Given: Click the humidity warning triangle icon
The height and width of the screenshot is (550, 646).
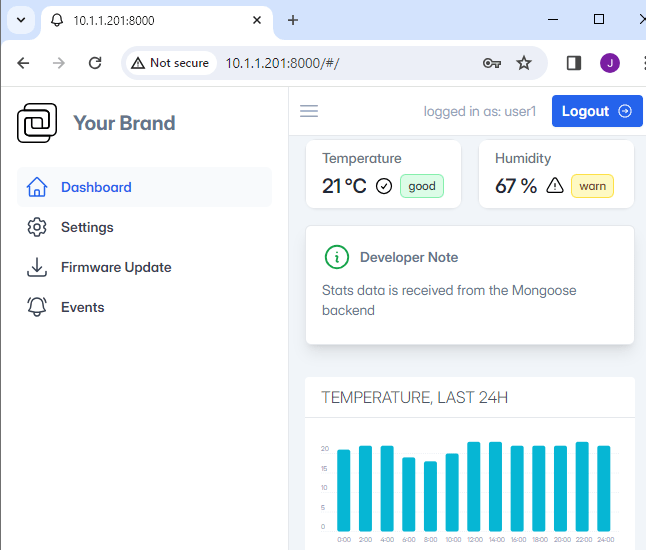Looking at the screenshot, I should pyautogui.click(x=555, y=186).
